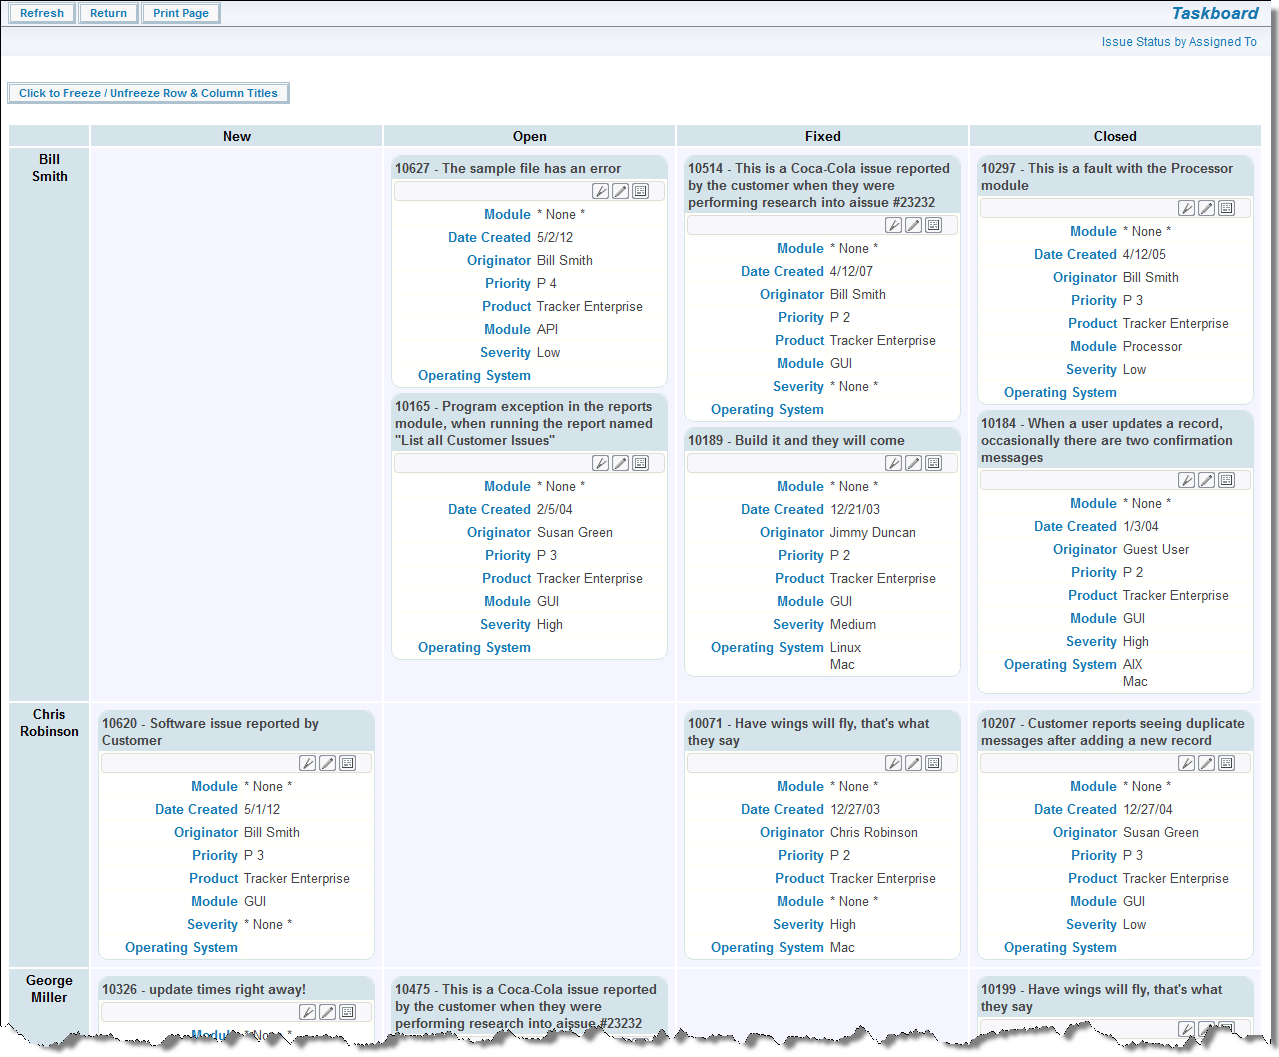This screenshot has height=1057, width=1279.
Task: Click the pencil edit icon on issue 10297
Action: click(1206, 208)
